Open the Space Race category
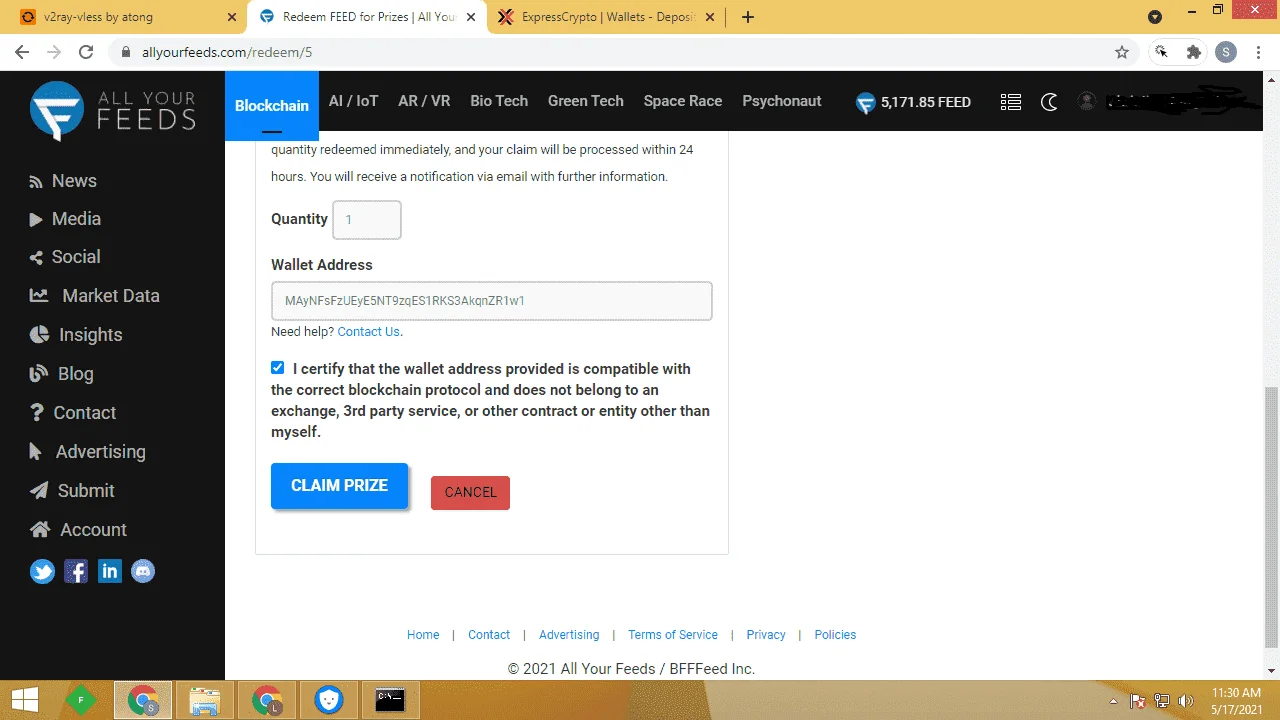1280x720 pixels. pyautogui.click(x=683, y=101)
